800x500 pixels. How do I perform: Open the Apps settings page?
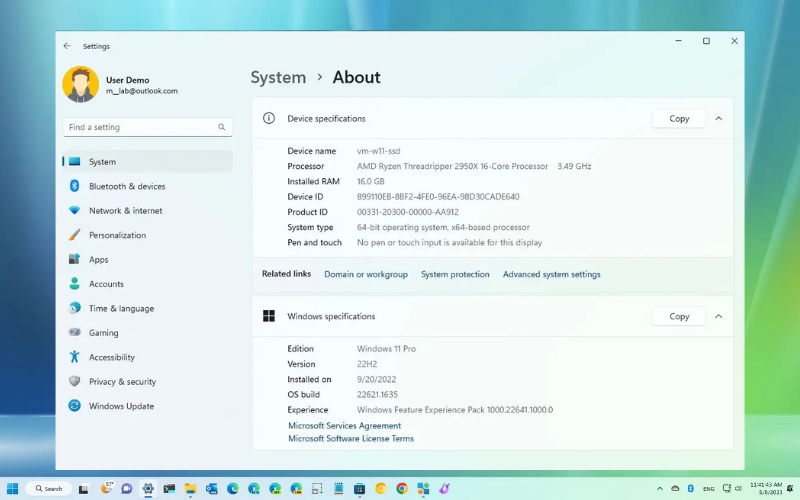147,260
